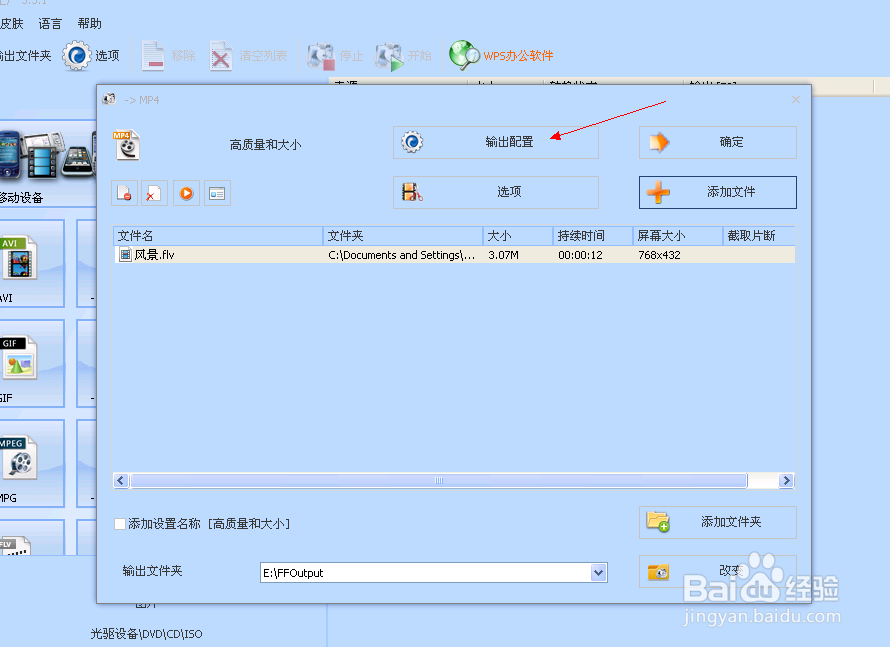Open the 语言 menu

click(49, 23)
